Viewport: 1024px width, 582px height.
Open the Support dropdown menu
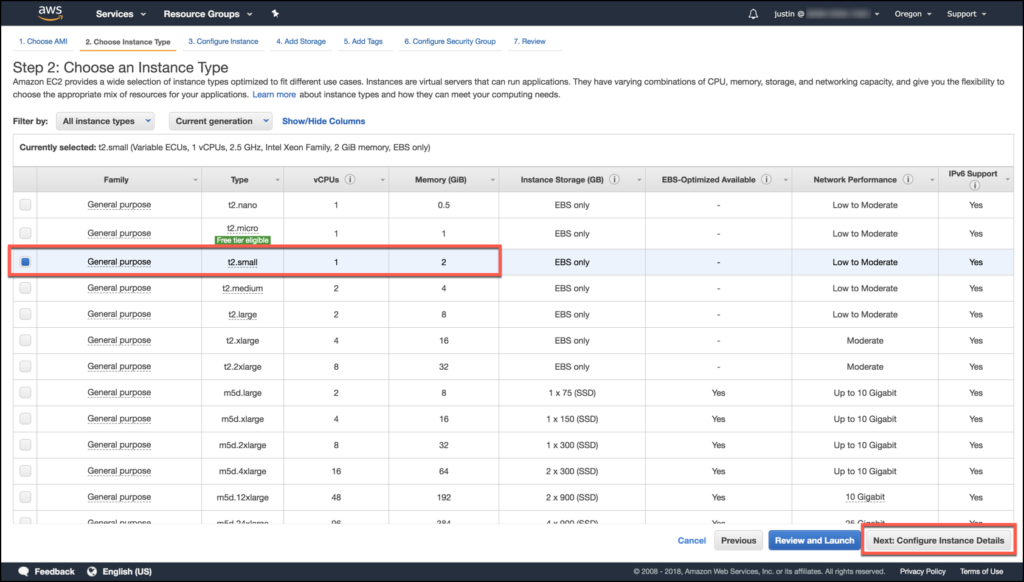coord(967,14)
